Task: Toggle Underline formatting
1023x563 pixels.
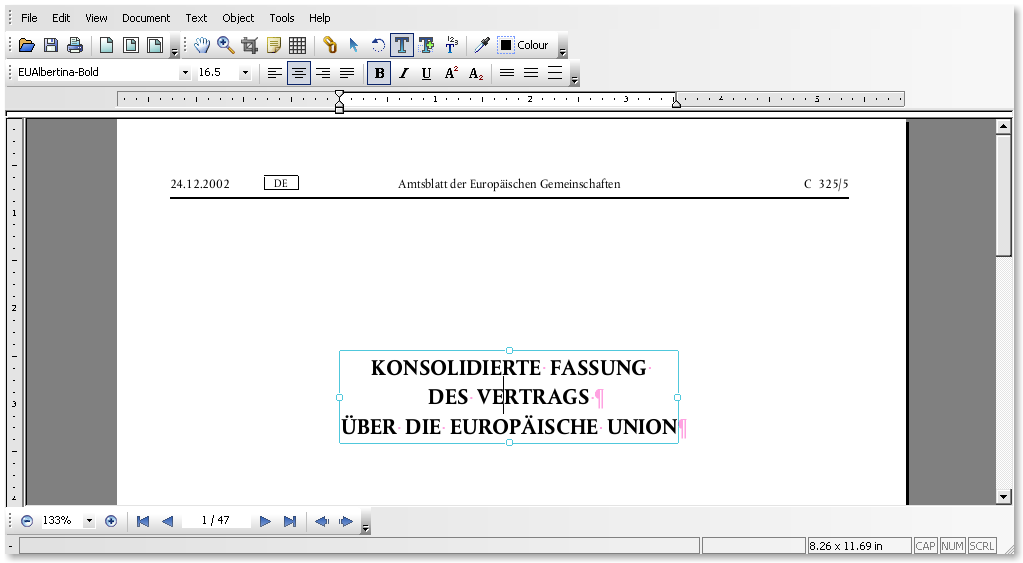Action: tap(426, 73)
